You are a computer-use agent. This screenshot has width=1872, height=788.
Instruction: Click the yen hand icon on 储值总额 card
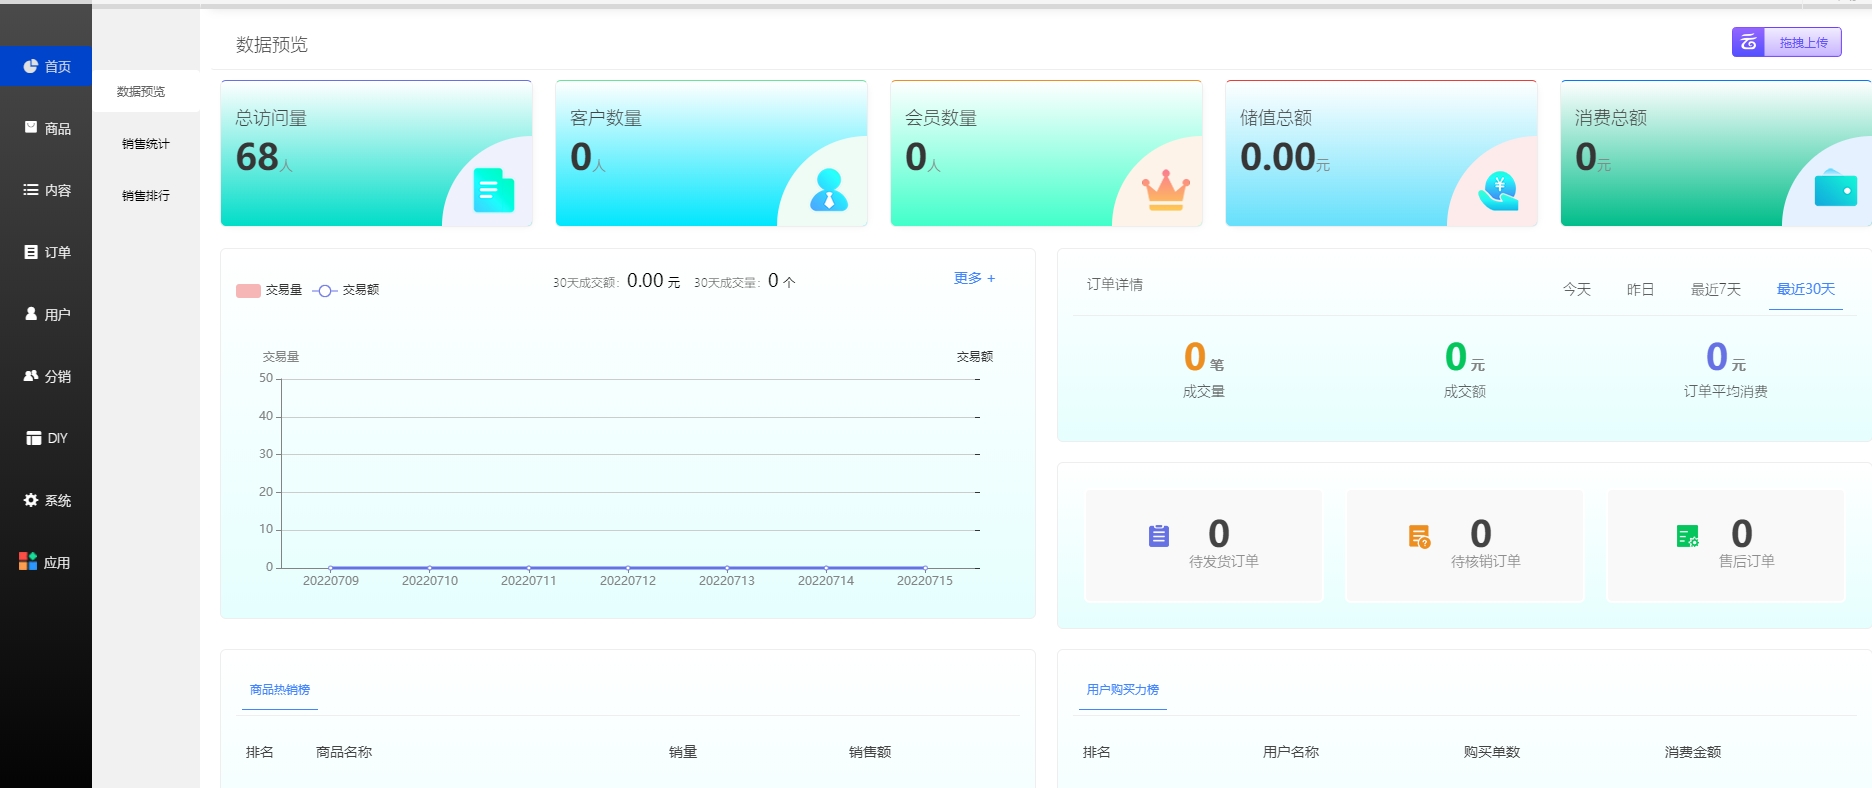click(x=1499, y=190)
